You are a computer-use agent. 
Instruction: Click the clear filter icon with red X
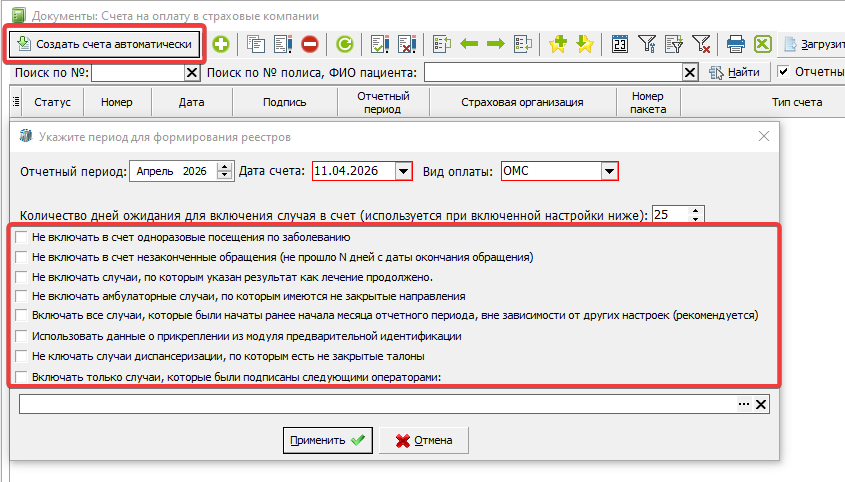click(701, 44)
